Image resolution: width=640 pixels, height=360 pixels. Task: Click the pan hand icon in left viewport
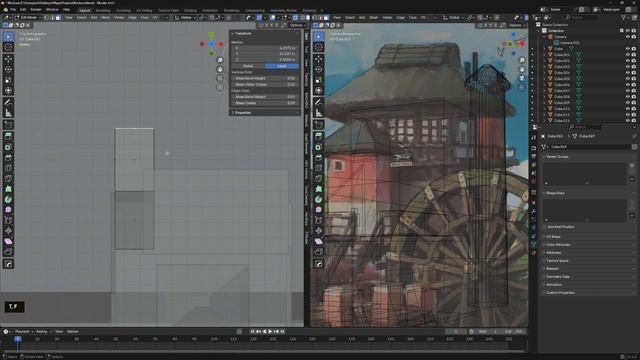[220, 69]
